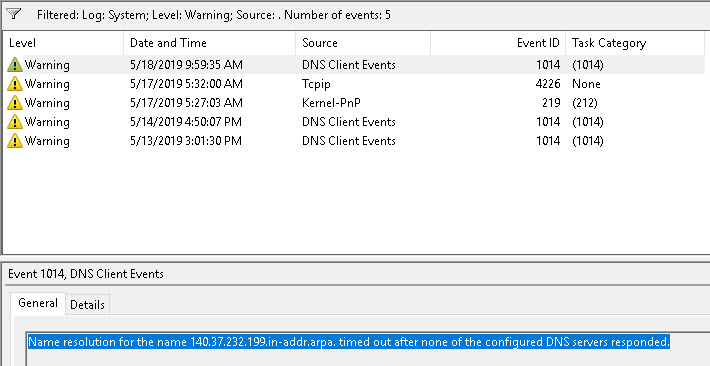This screenshot has height=366, width=710.
Task: Select the Tcpip source cell
Action: click(316, 84)
